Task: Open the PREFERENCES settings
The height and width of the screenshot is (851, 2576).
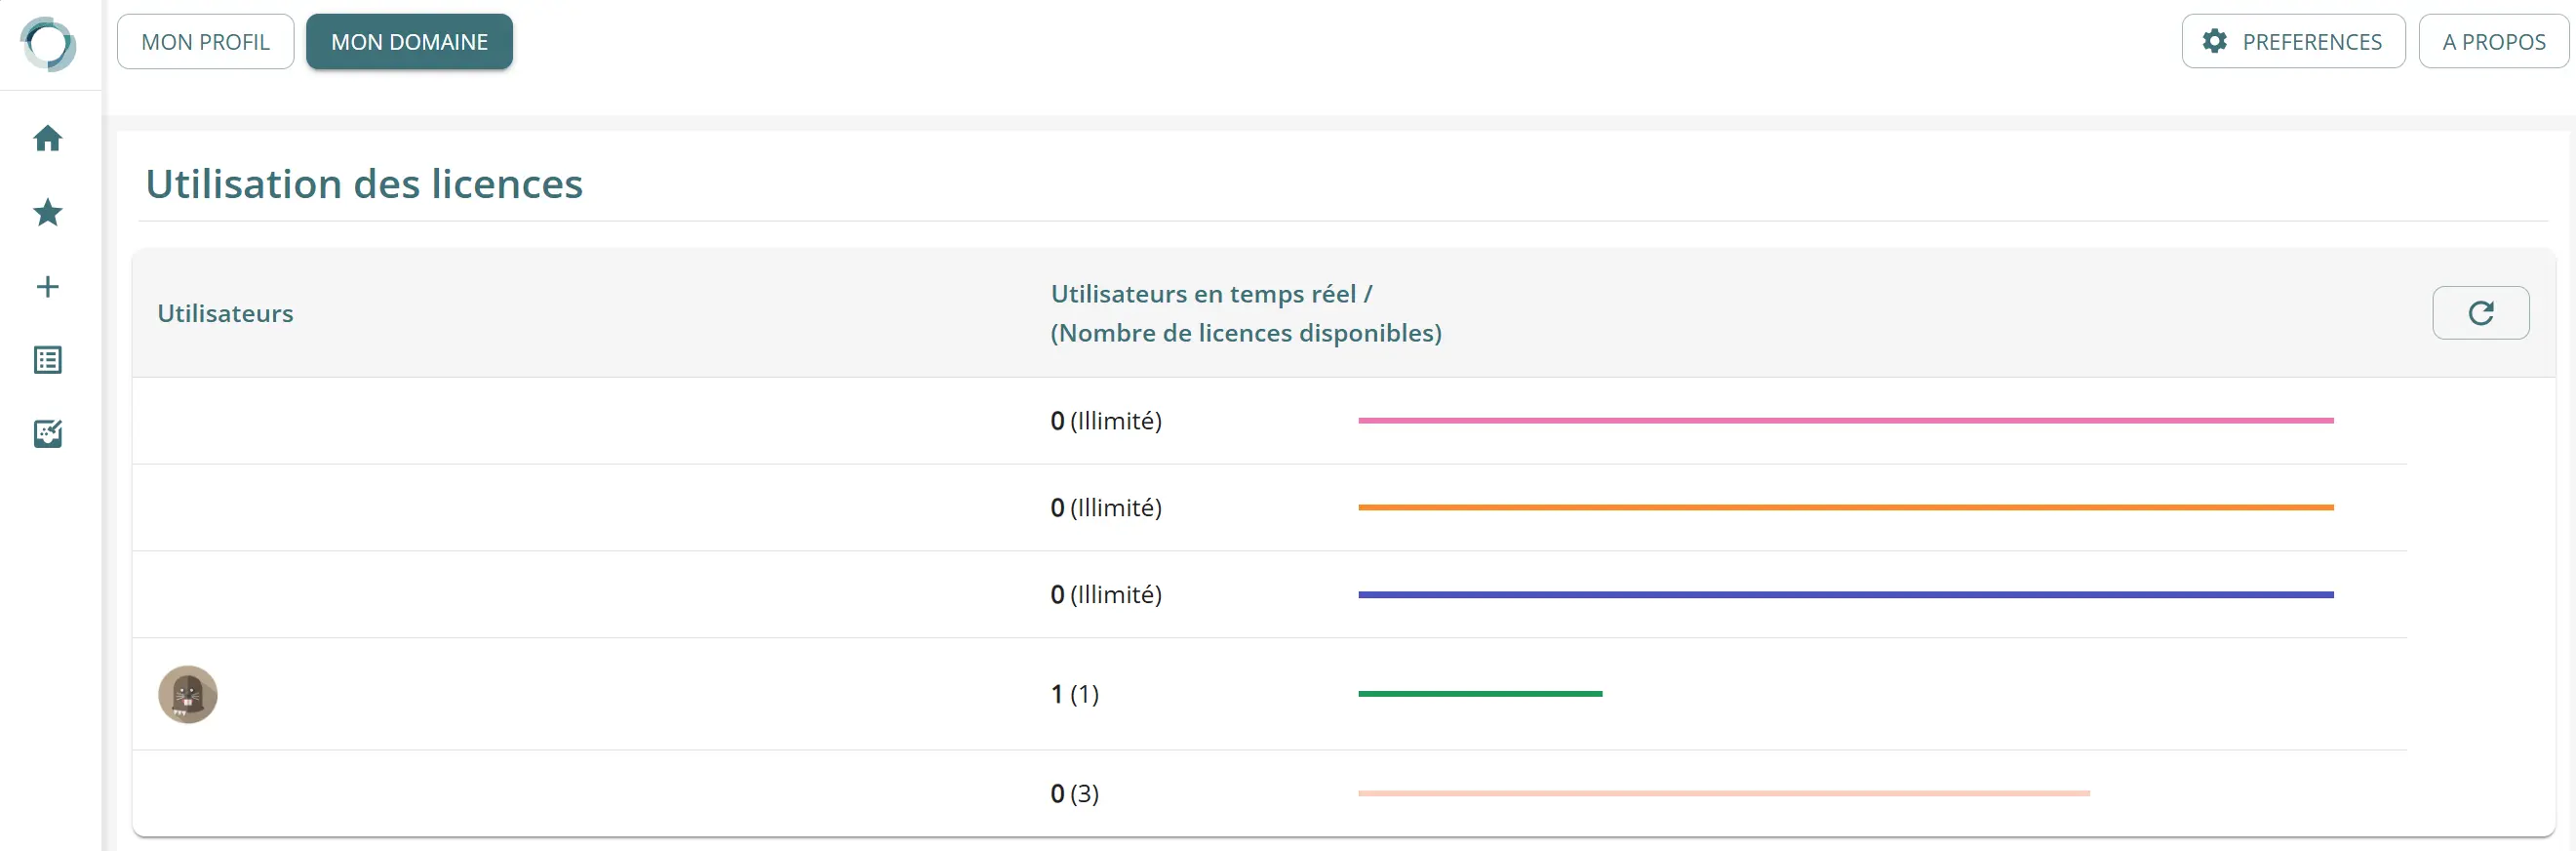Action: [2292, 42]
